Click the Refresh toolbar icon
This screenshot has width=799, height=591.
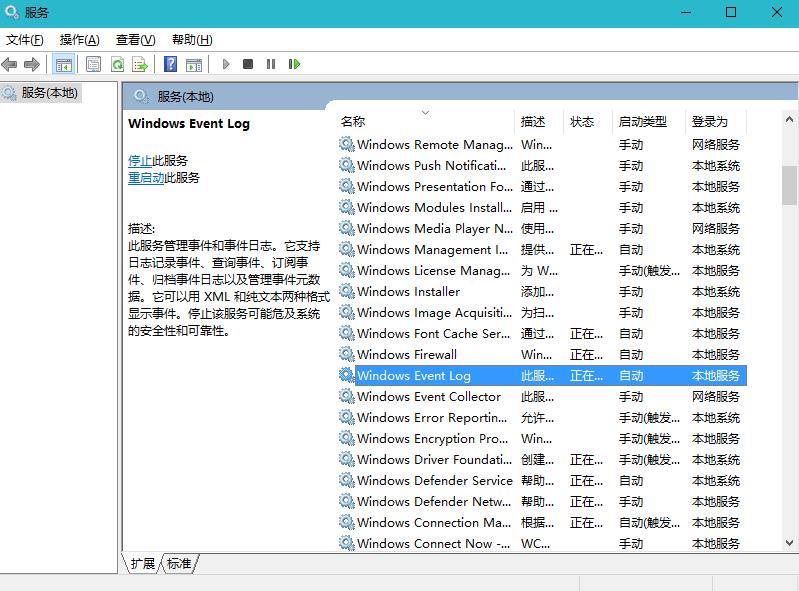click(x=117, y=64)
